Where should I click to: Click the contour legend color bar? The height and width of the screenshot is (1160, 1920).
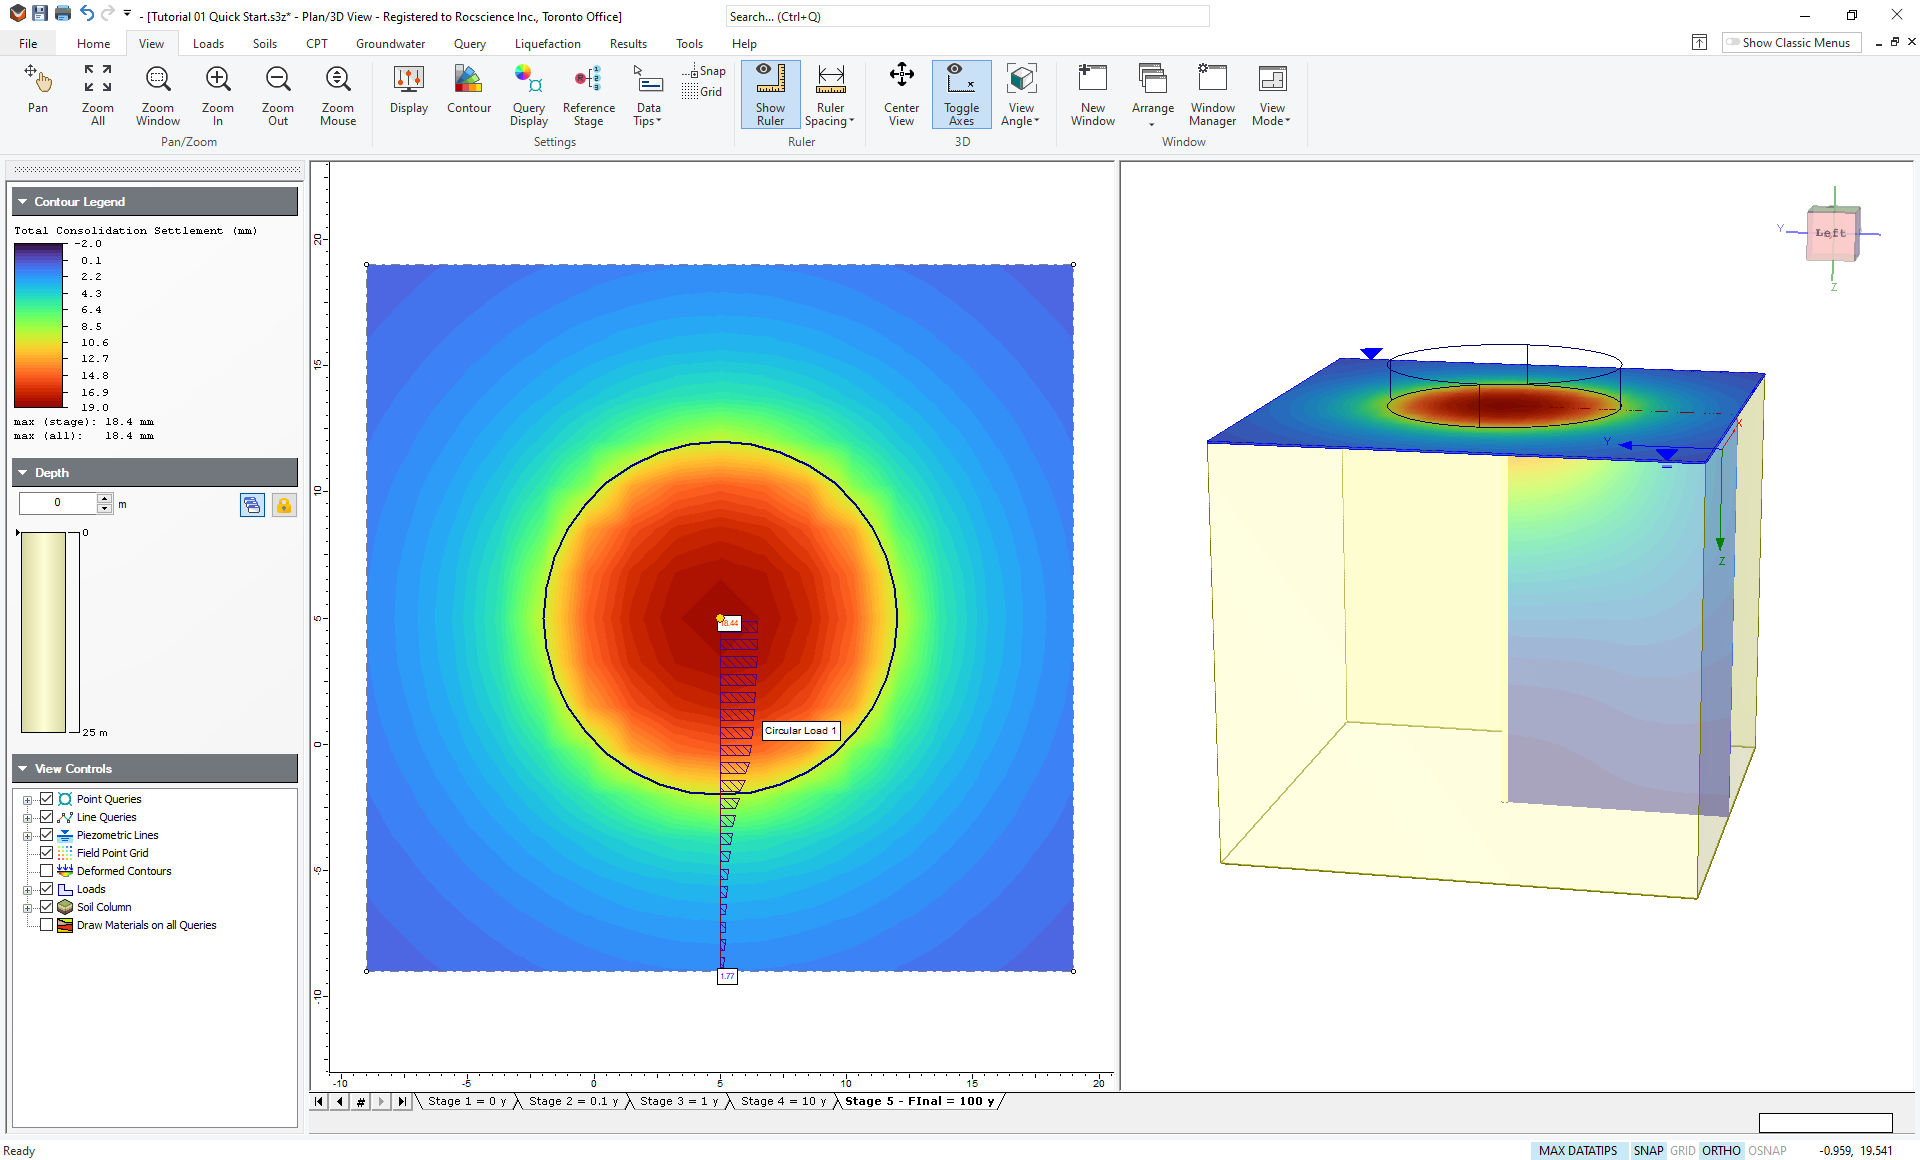(39, 325)
